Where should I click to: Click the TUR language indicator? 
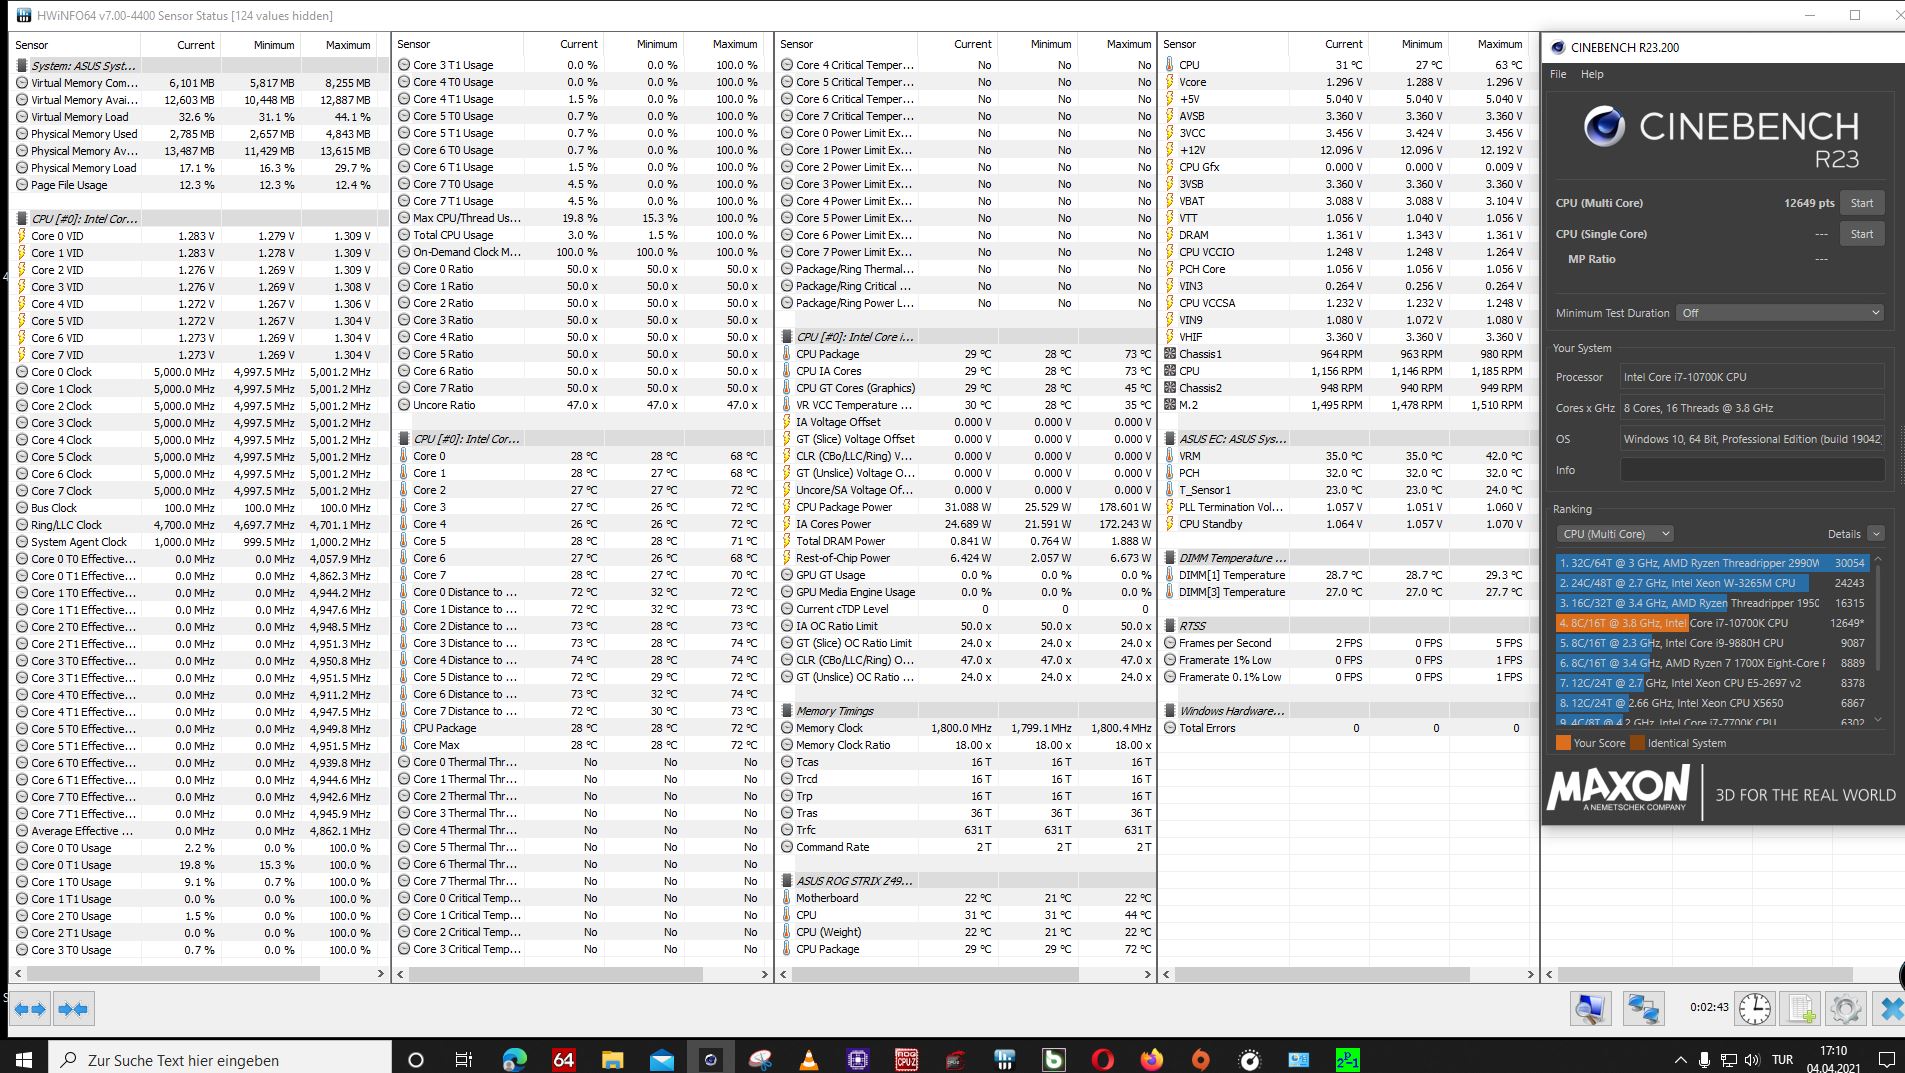[x=1782, y=1060]
